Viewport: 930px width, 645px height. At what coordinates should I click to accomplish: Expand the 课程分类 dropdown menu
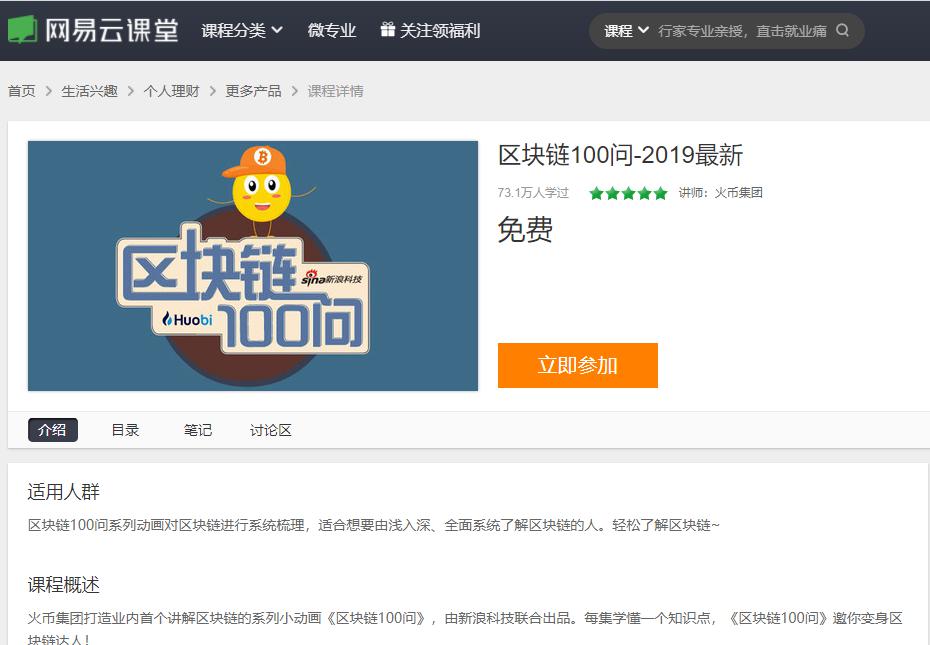point(242,30)
